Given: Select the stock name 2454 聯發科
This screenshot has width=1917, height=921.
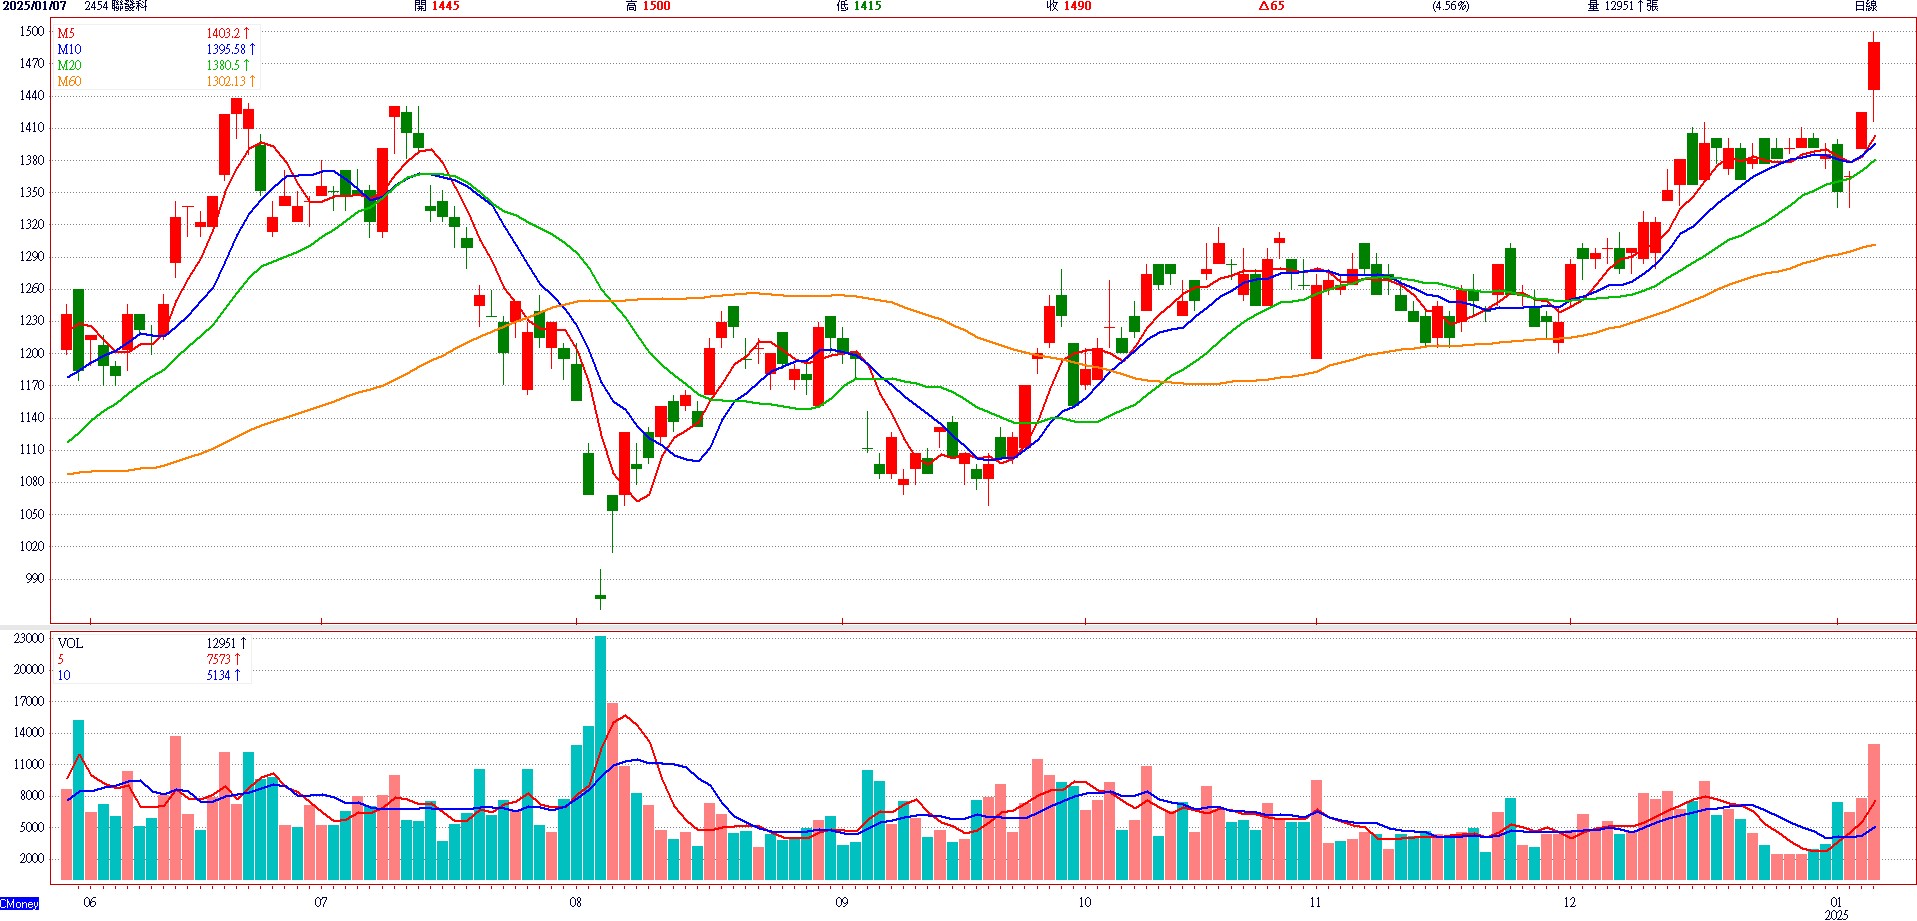Looking at the screenshot, I should pos(116,6).
